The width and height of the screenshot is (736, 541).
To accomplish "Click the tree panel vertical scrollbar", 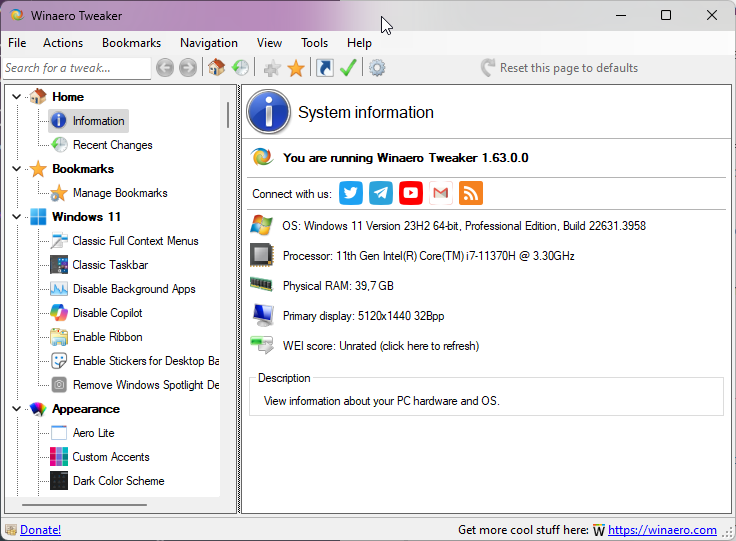I will coord(228,115).
